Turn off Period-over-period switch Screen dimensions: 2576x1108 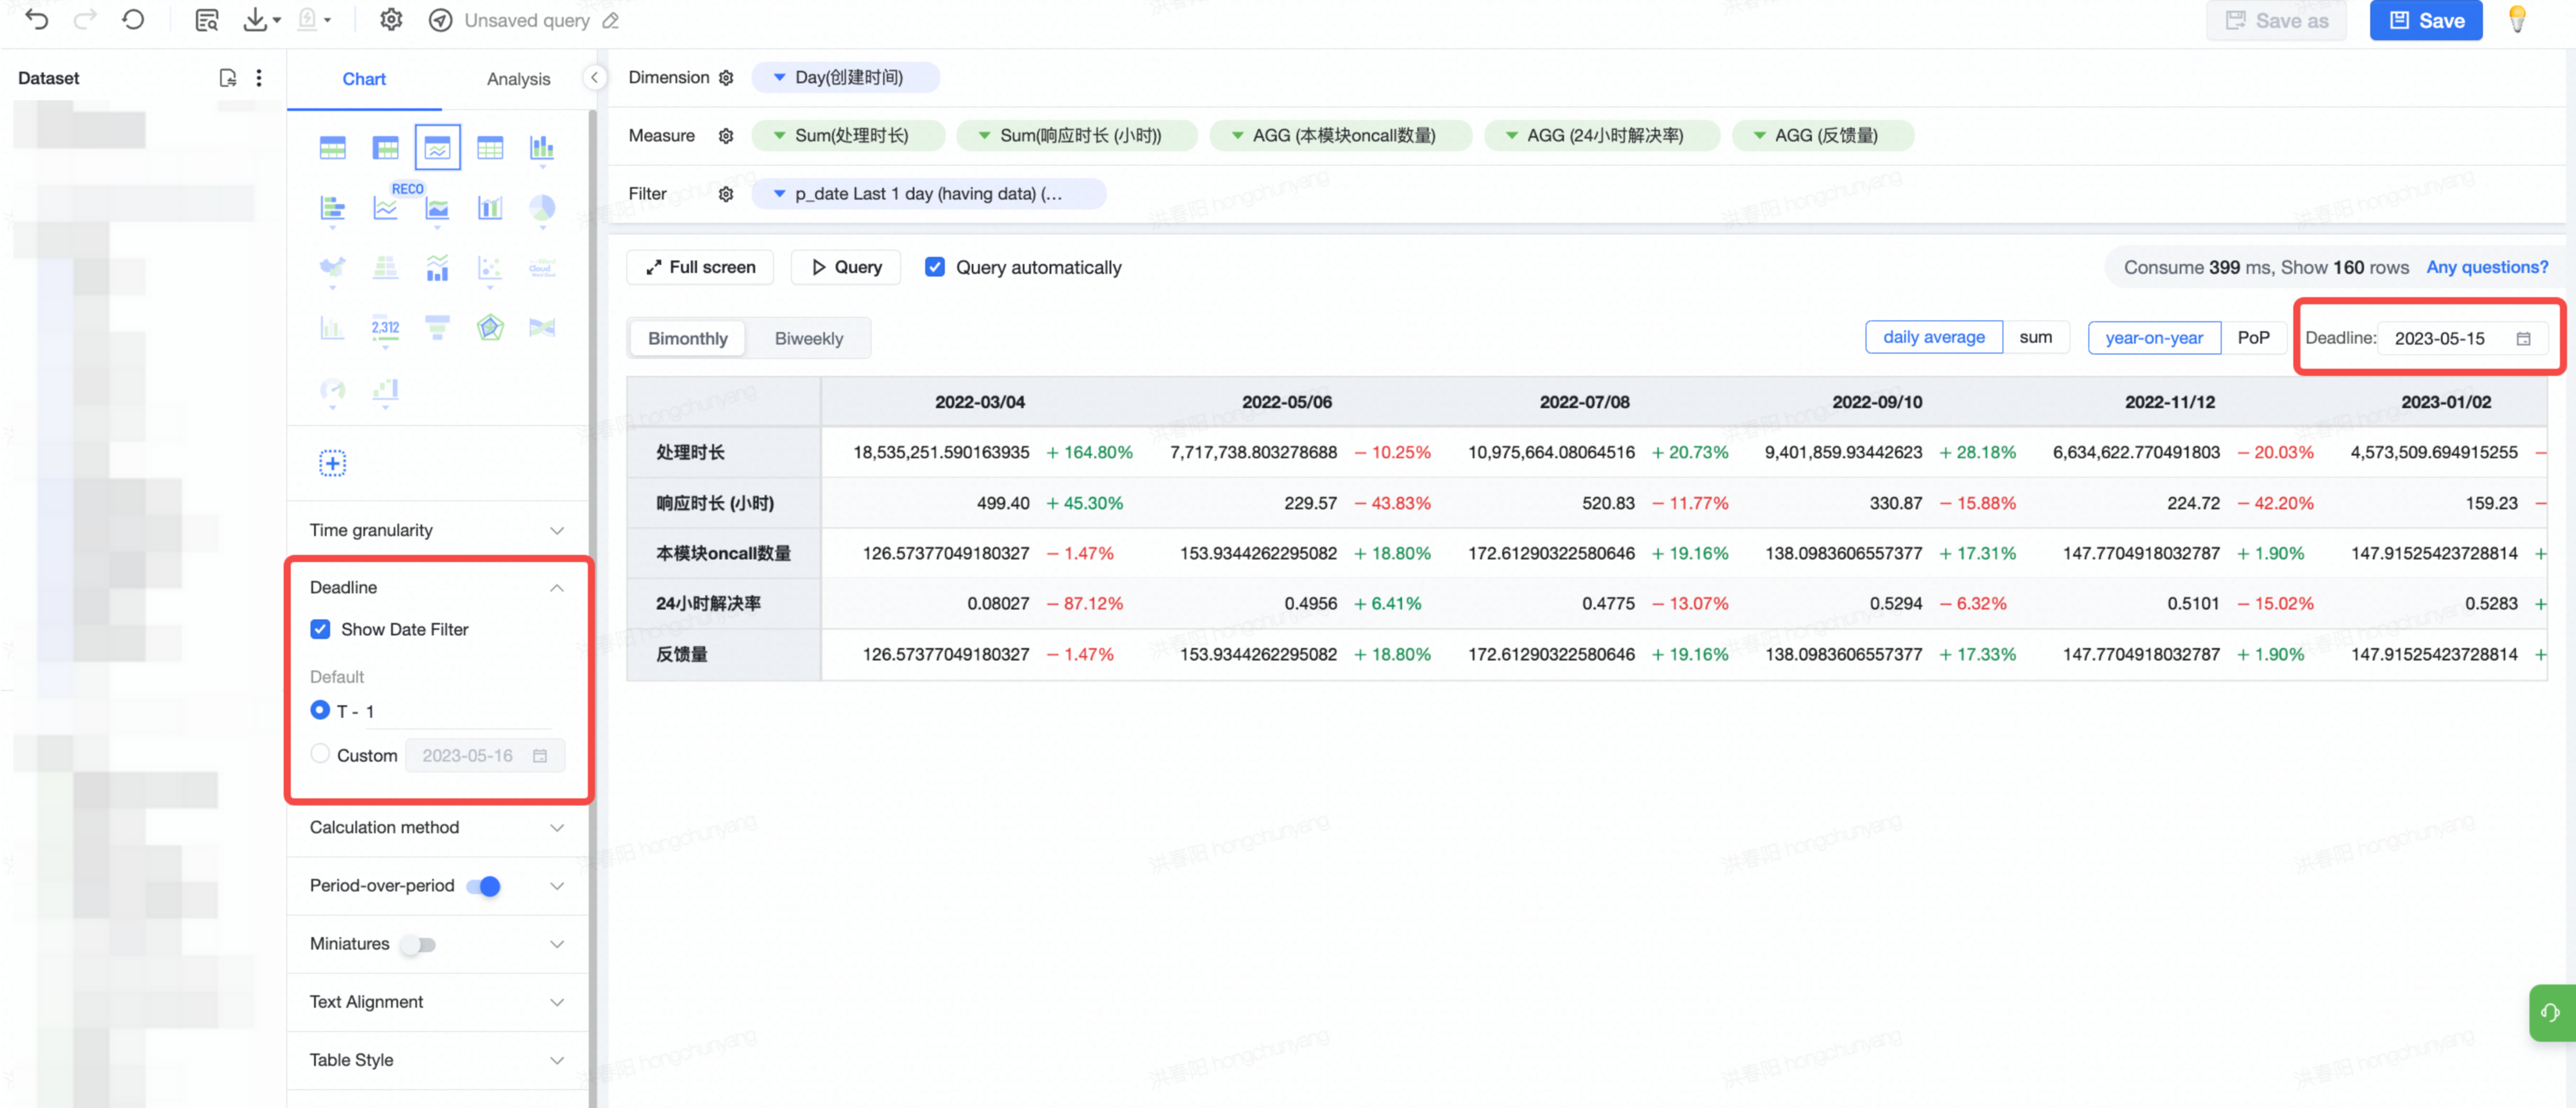(484, 886)
